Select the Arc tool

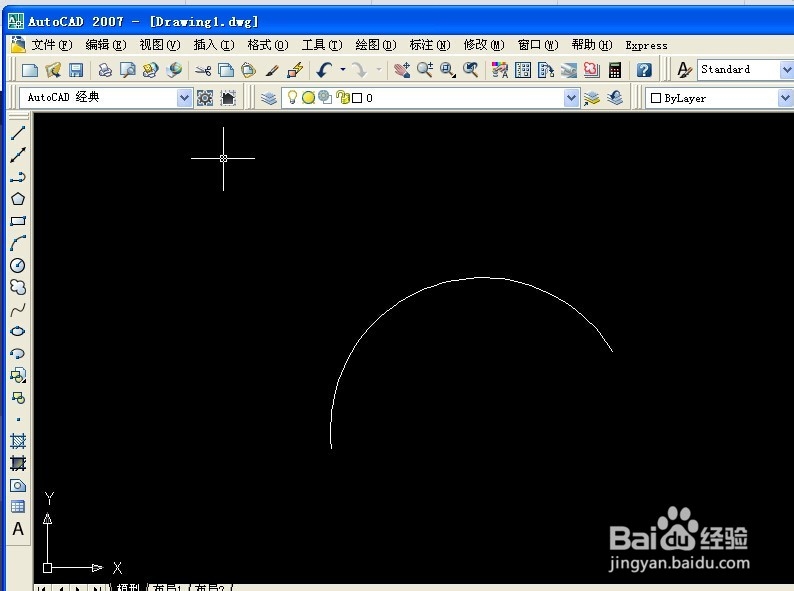point(18,243)
